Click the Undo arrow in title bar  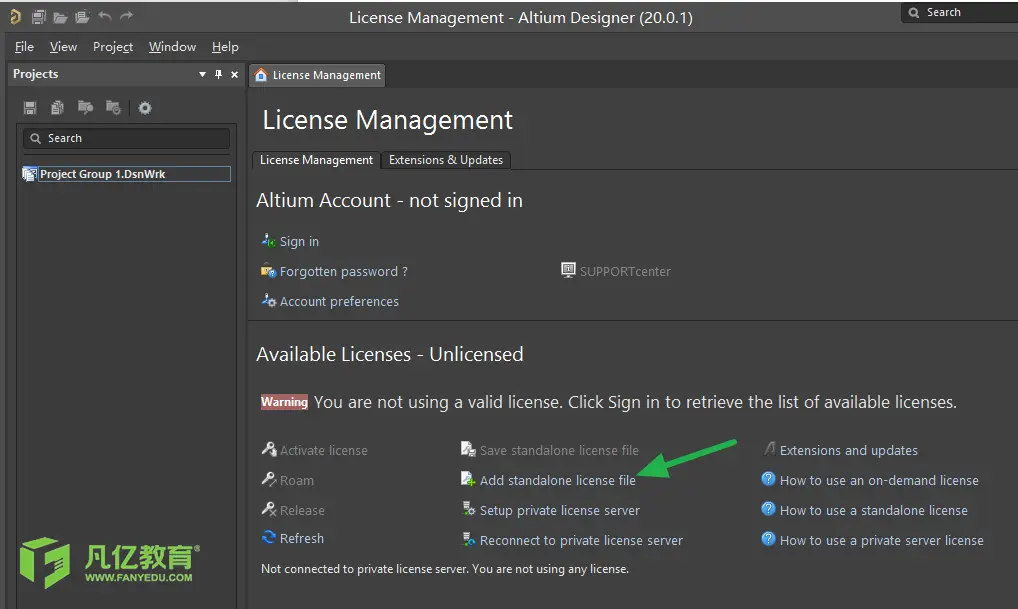(105, 16)
